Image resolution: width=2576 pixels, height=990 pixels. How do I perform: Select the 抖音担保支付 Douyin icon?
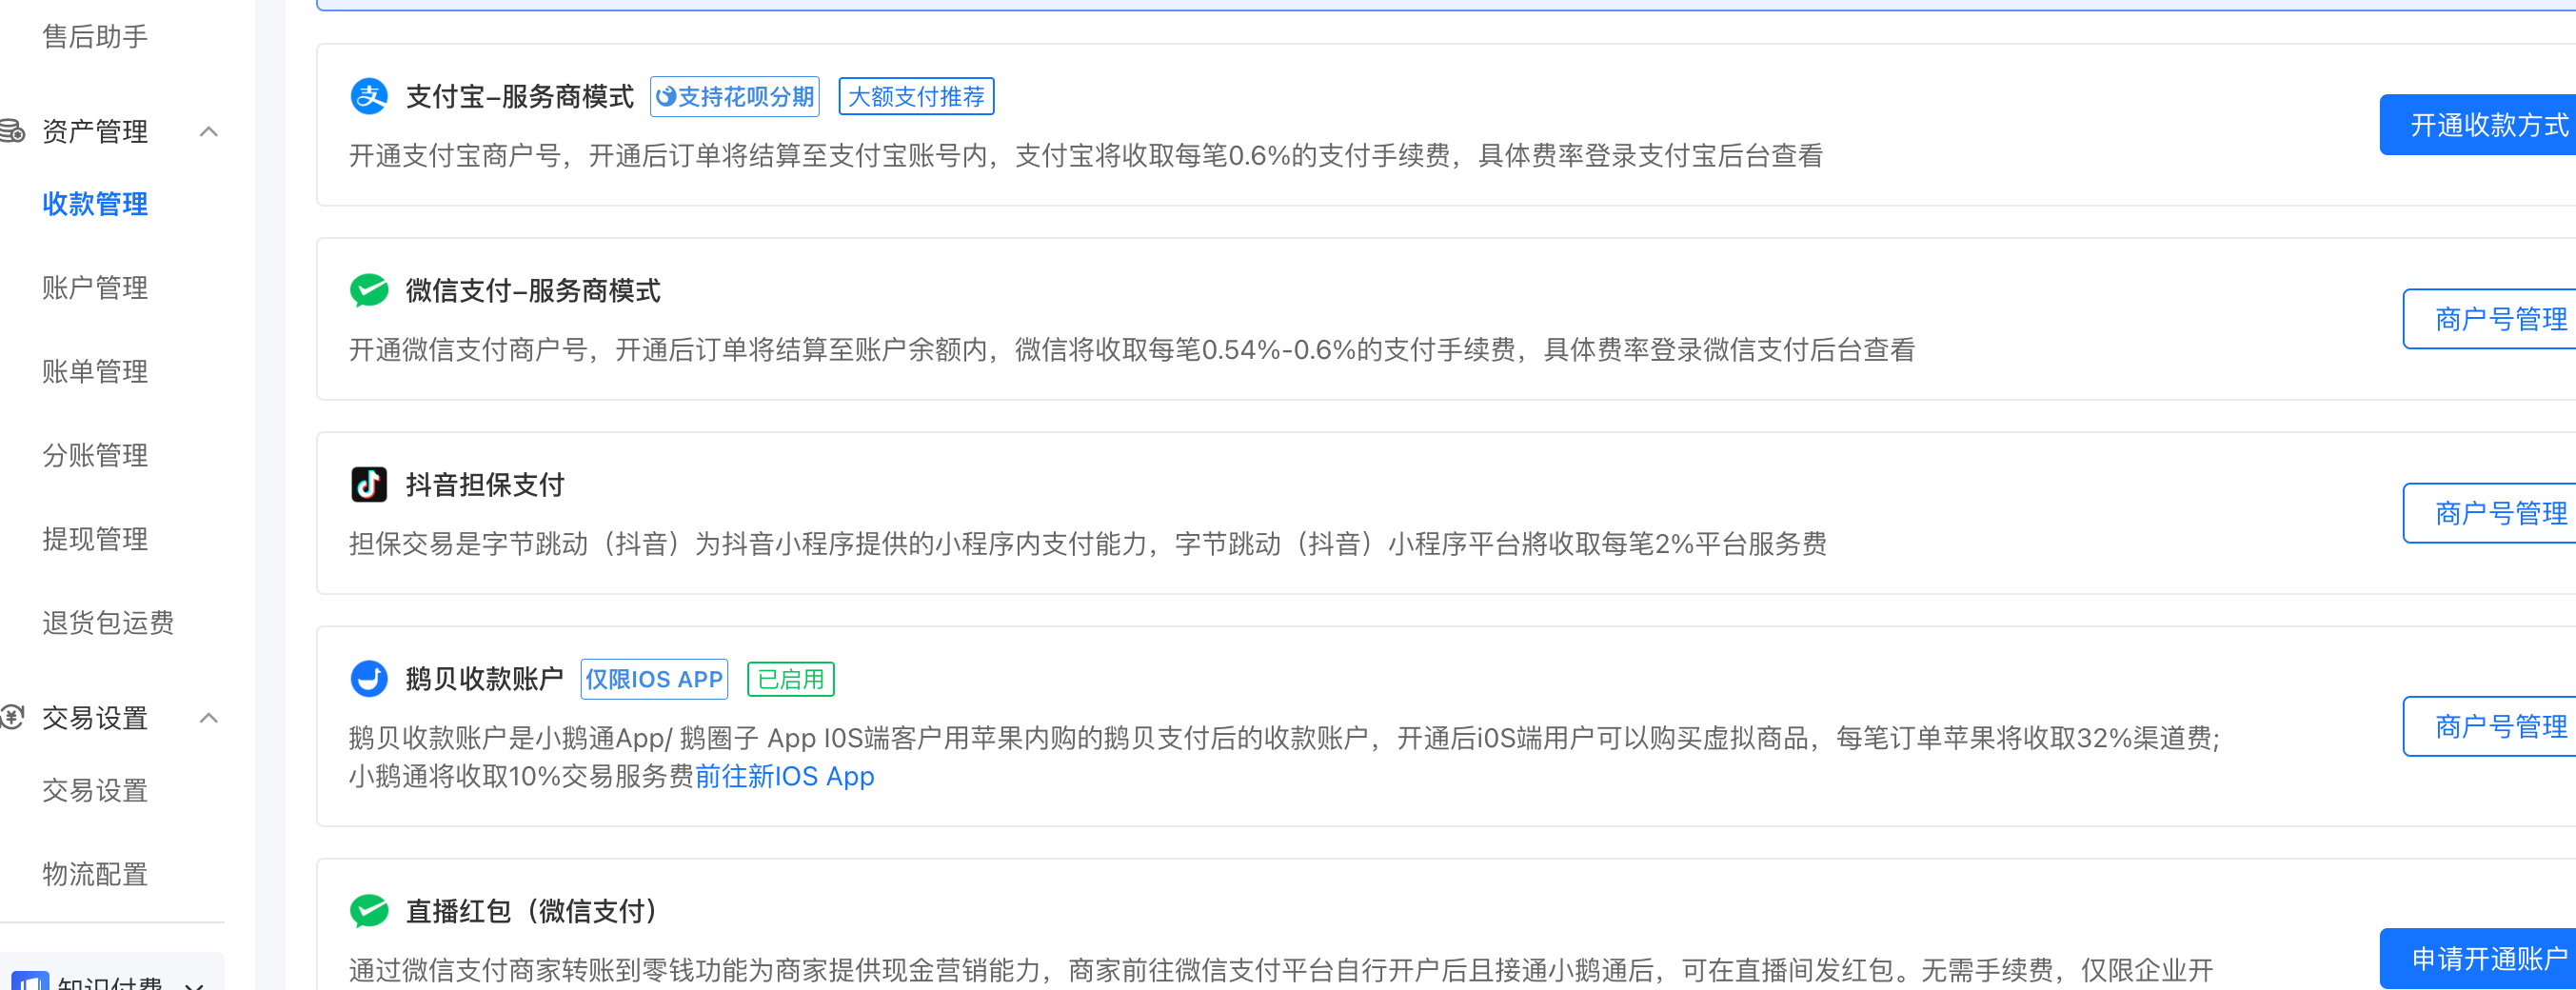pos(369,484)
